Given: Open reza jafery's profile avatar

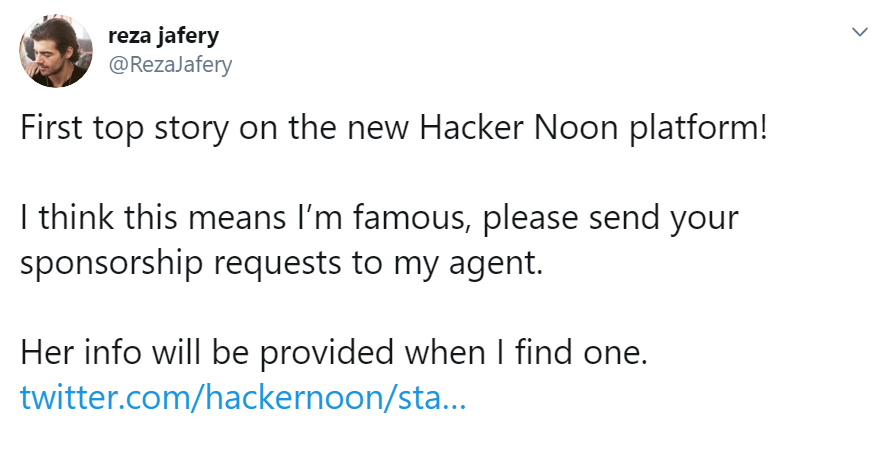Looking at the screenshot, I should 56,51.
